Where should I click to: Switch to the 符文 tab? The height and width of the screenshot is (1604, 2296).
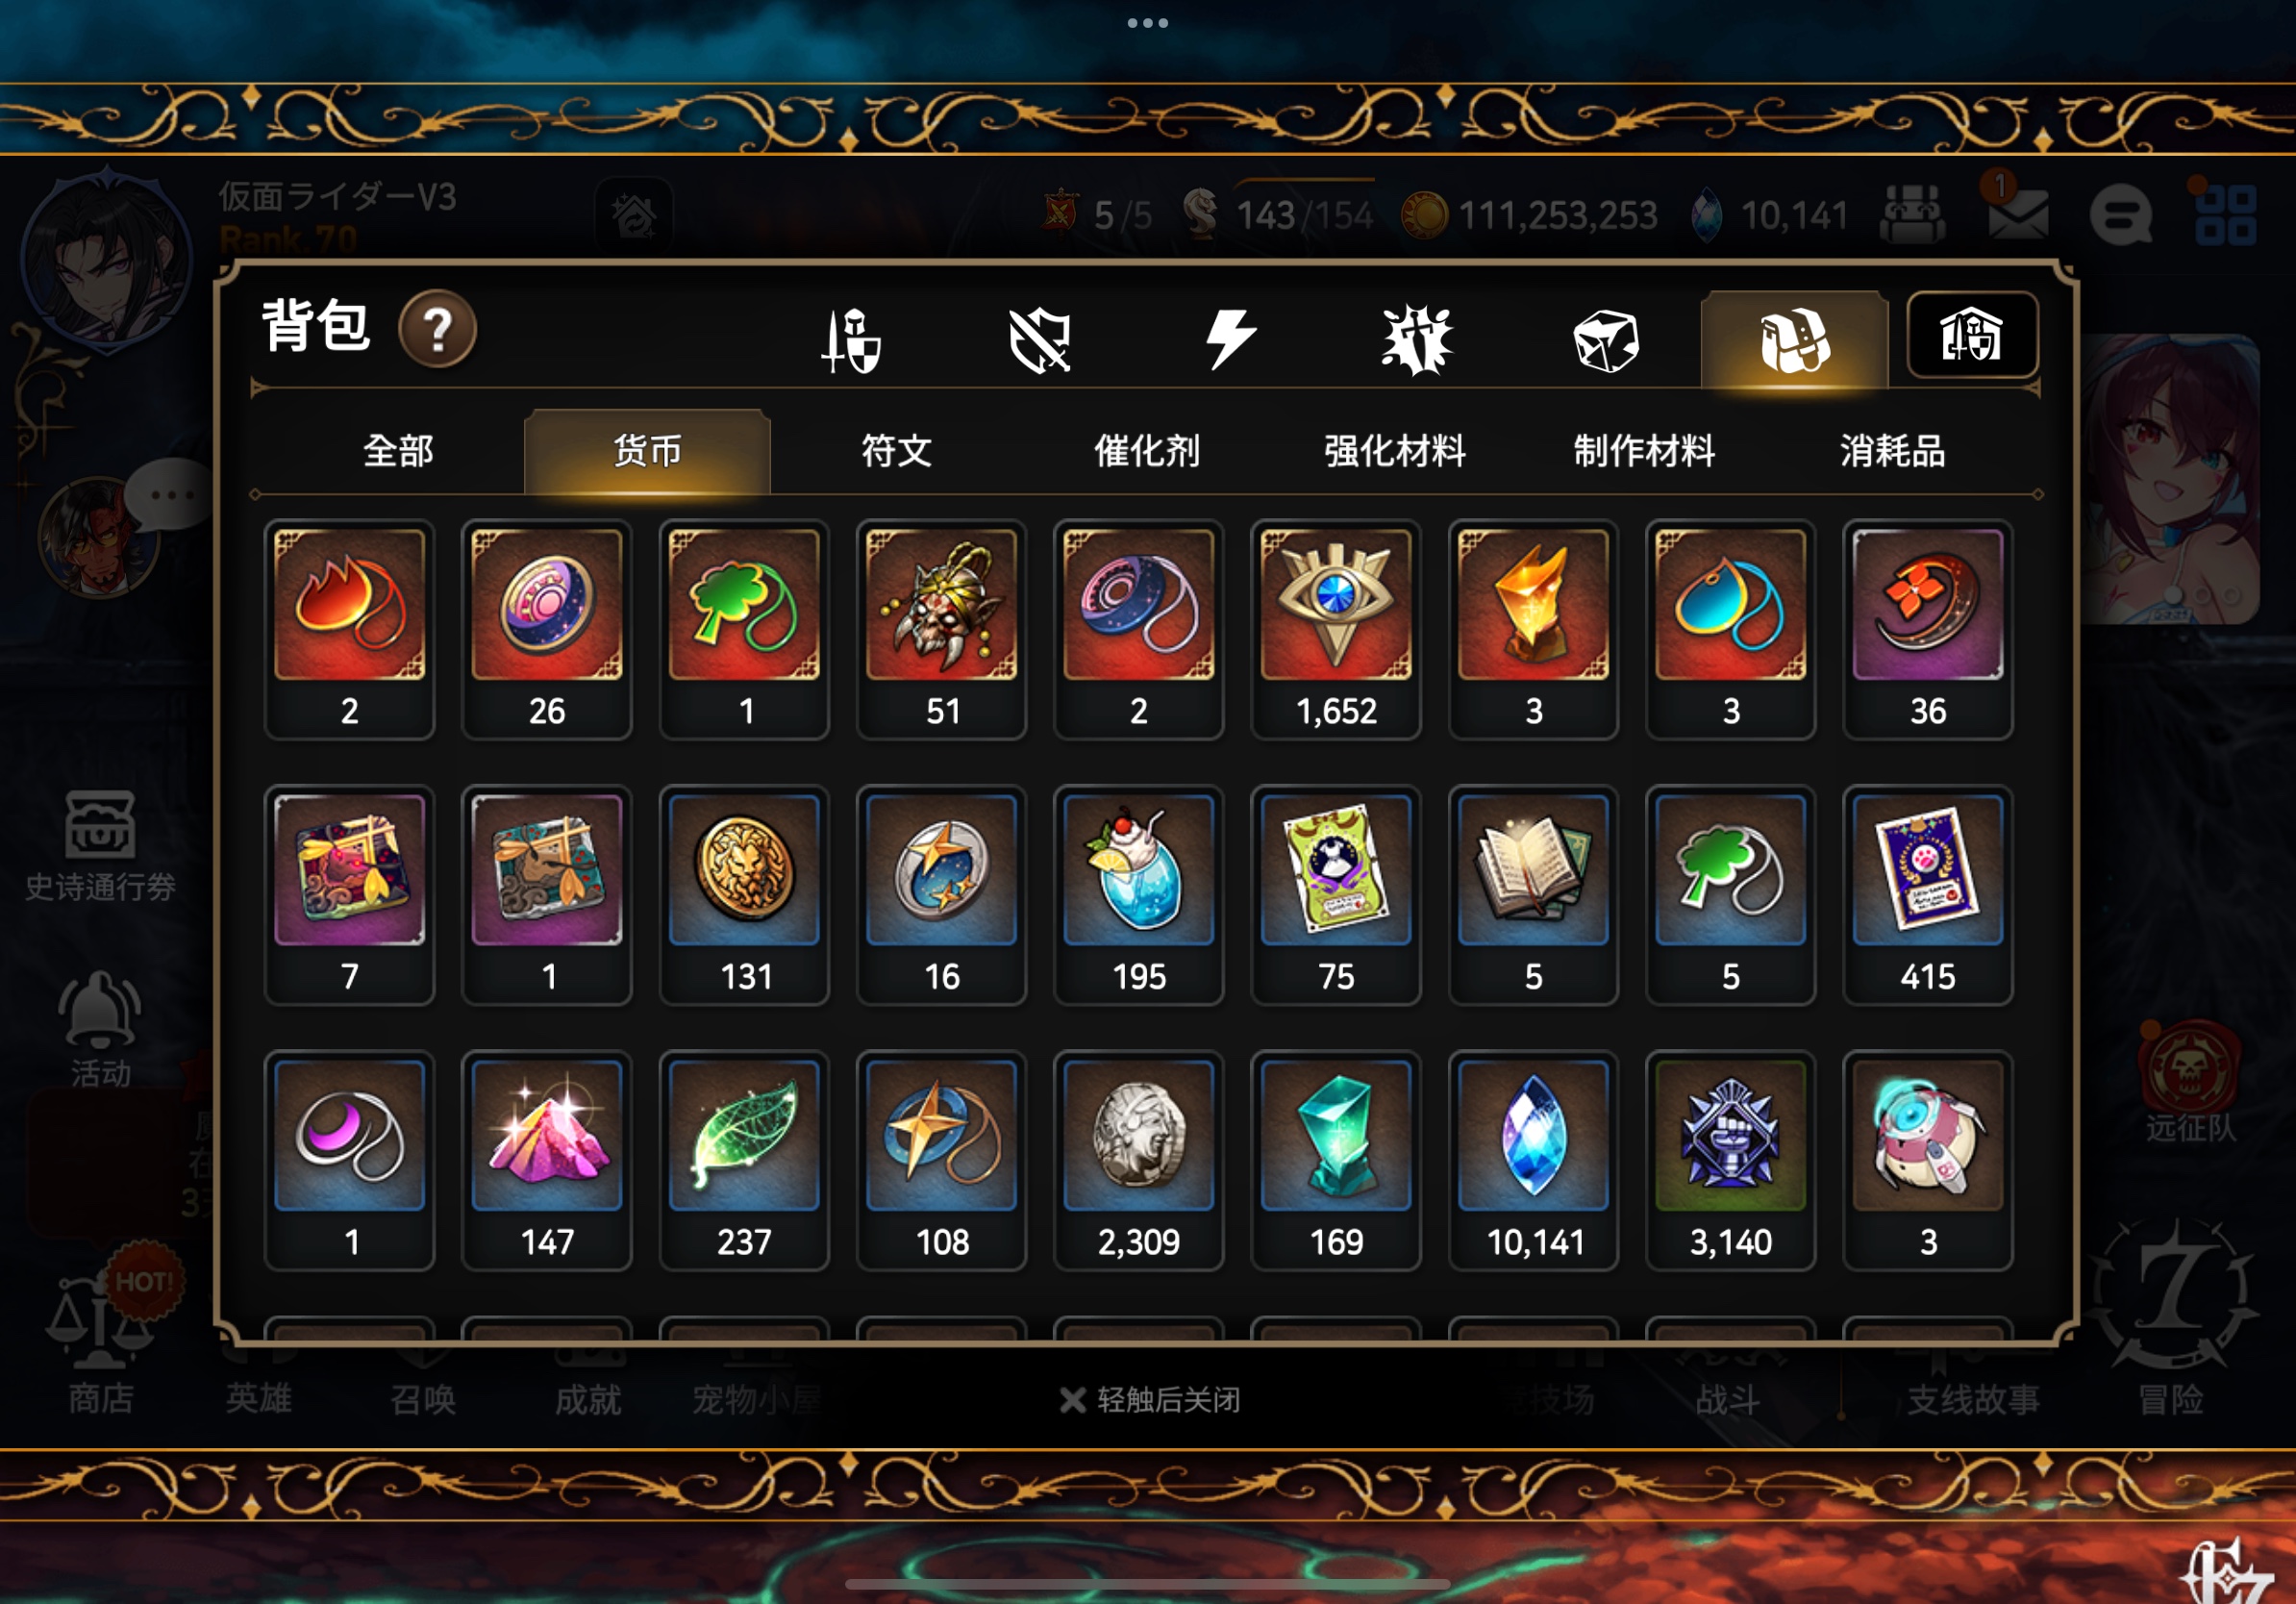(897, 451)
